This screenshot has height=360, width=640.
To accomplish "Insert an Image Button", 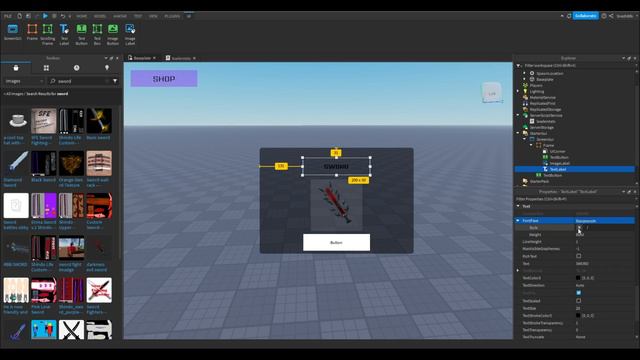I will pos(113,34).
